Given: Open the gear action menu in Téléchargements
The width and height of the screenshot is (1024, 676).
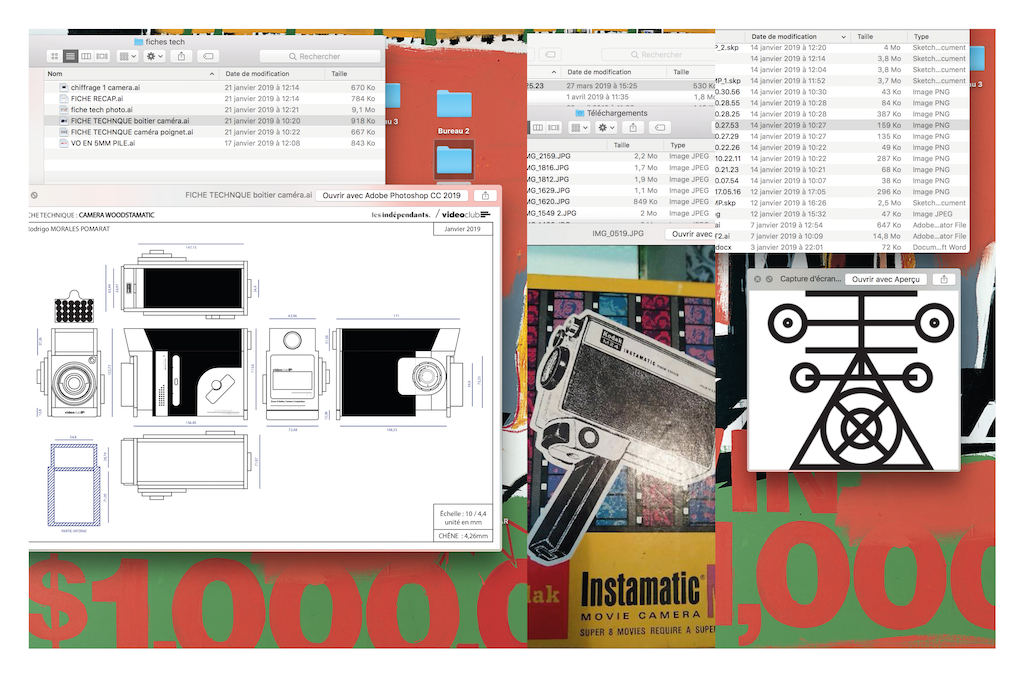Looking at the screenshot, I should click(607, 127).
